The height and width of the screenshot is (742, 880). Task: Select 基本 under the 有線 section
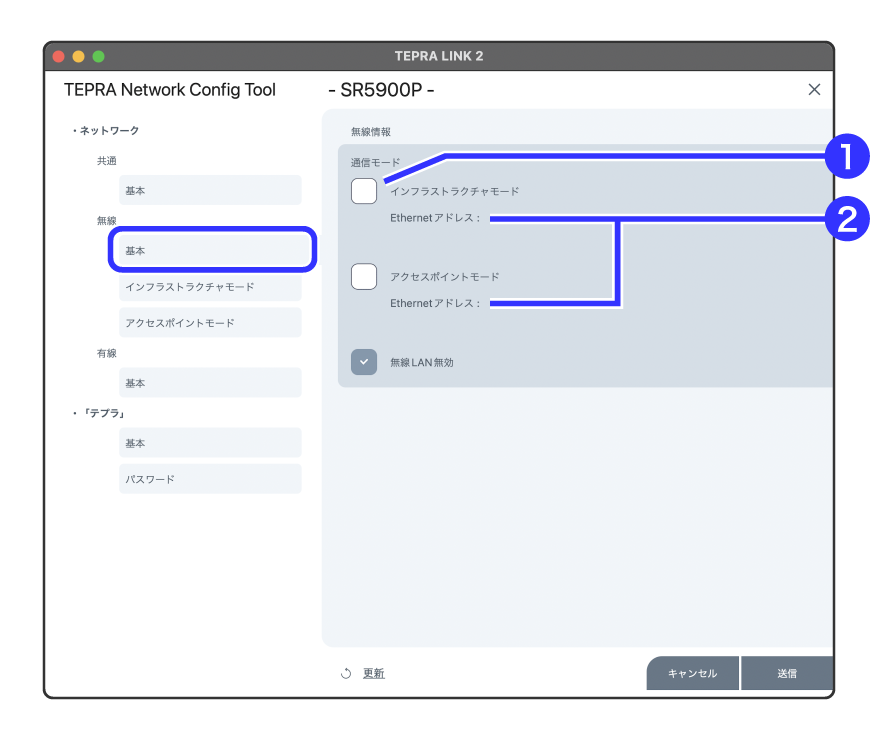[x=210, y=383]
